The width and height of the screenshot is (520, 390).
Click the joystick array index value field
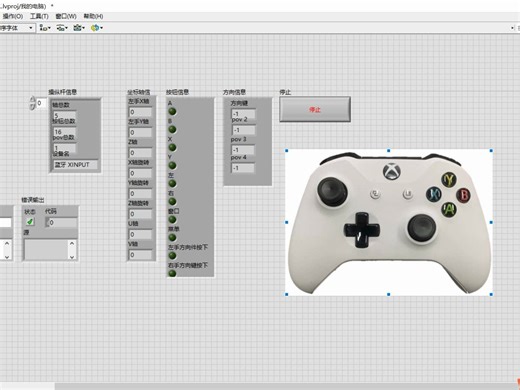pyautogui.click(x=41, y=103)
